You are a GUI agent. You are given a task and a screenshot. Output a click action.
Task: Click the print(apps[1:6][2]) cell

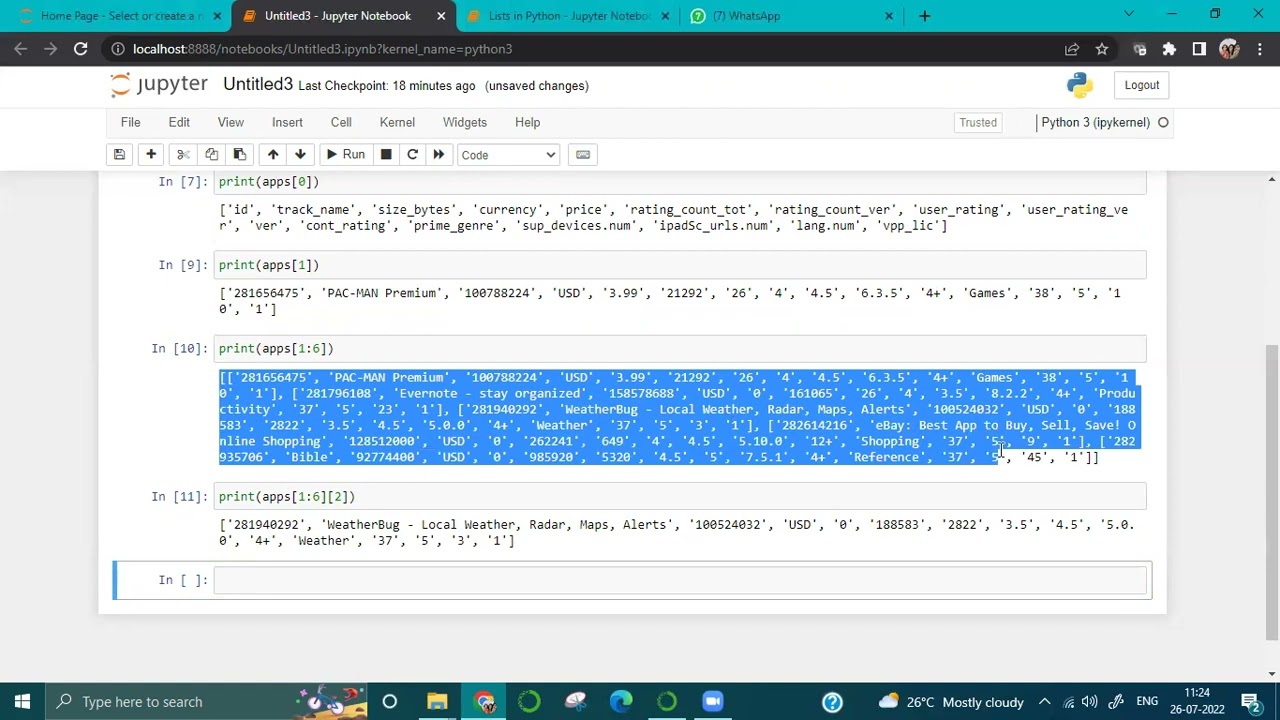(680, 496)
